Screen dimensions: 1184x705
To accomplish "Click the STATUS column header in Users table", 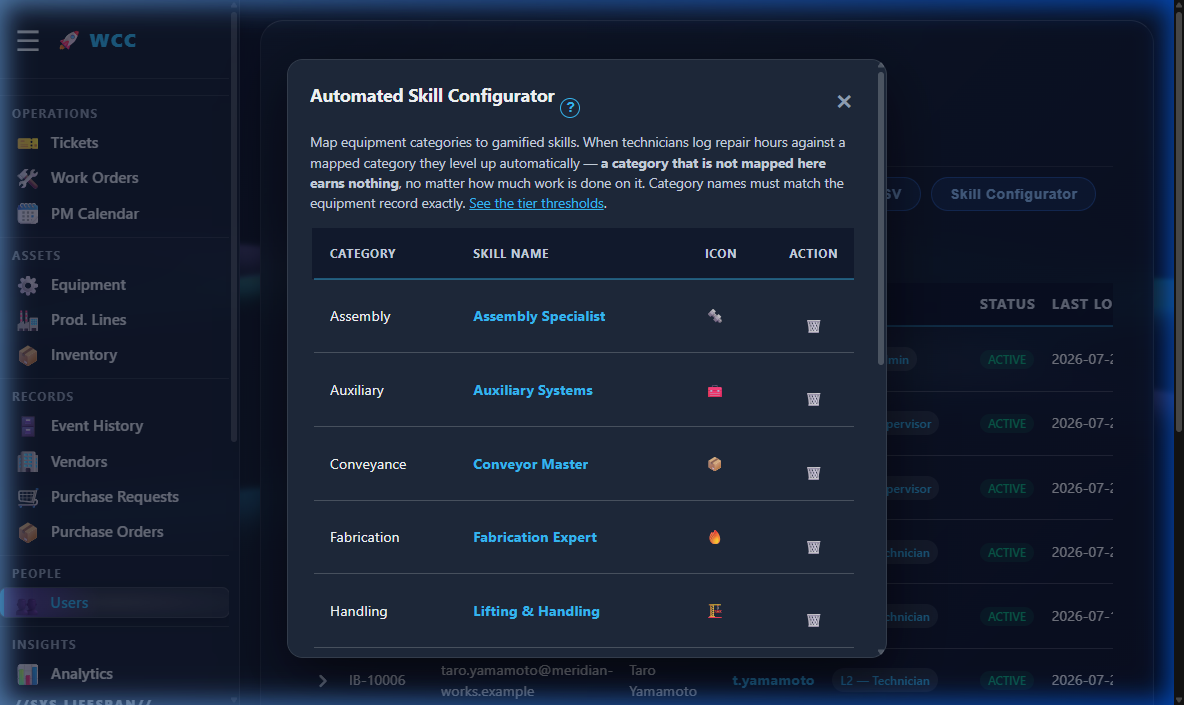I will [1007, 304].
